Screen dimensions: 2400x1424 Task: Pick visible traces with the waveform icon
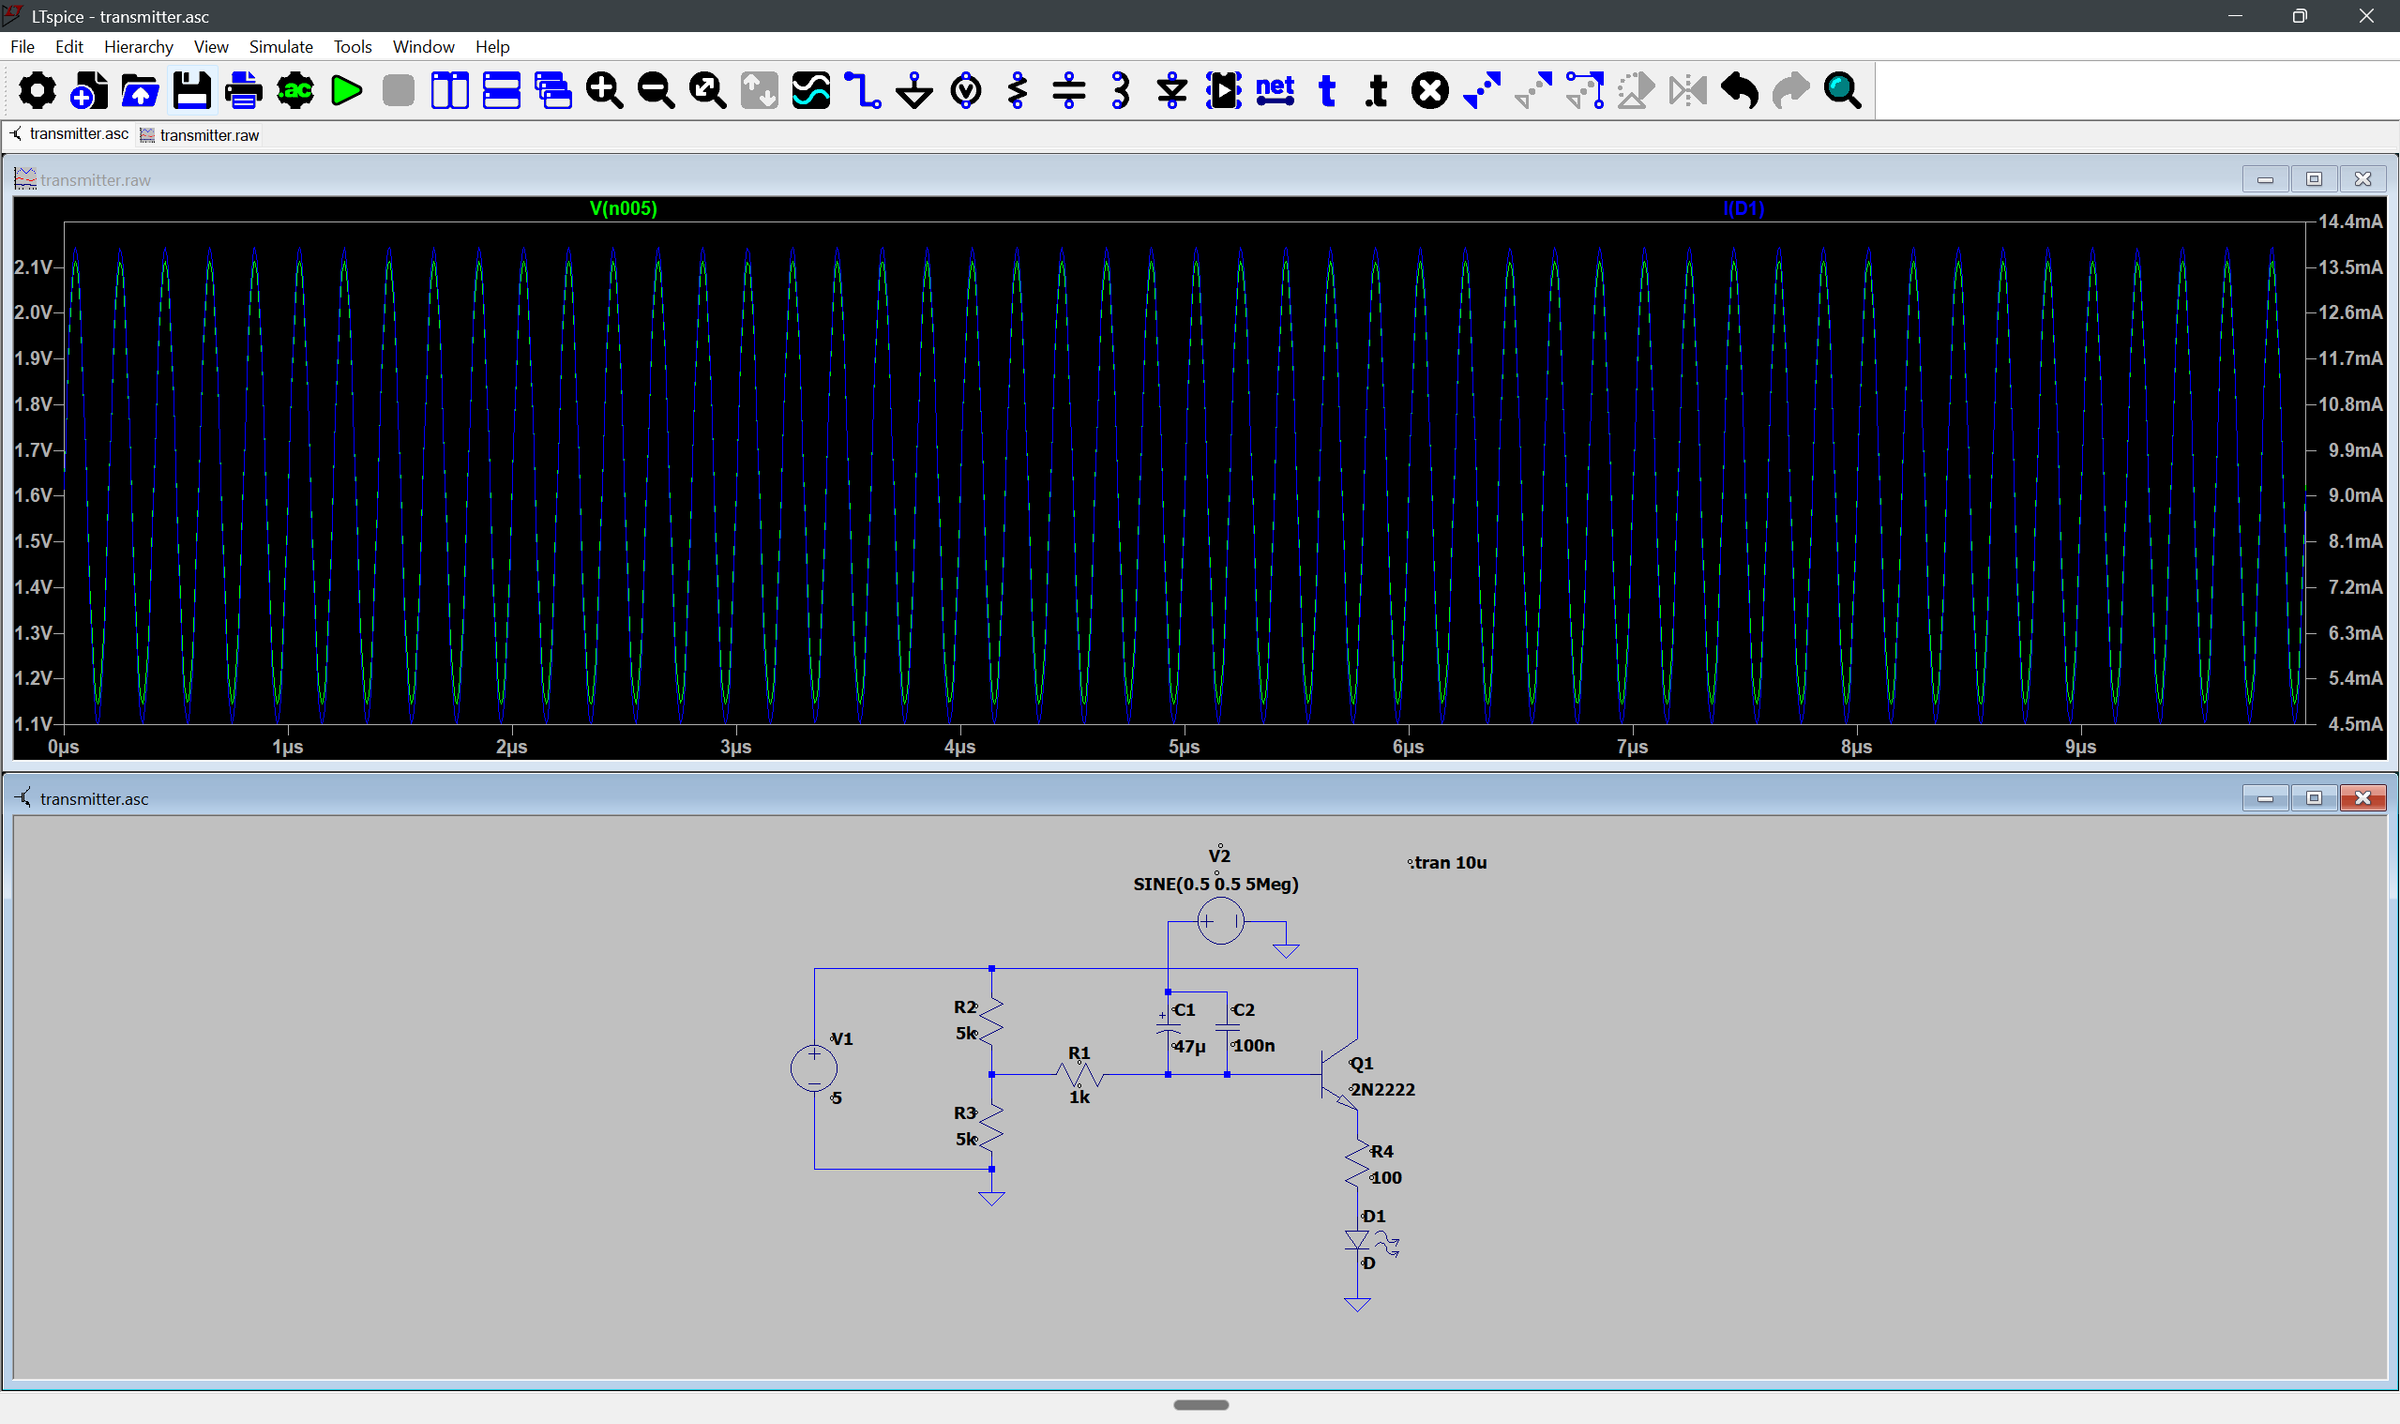coord(811,91)
